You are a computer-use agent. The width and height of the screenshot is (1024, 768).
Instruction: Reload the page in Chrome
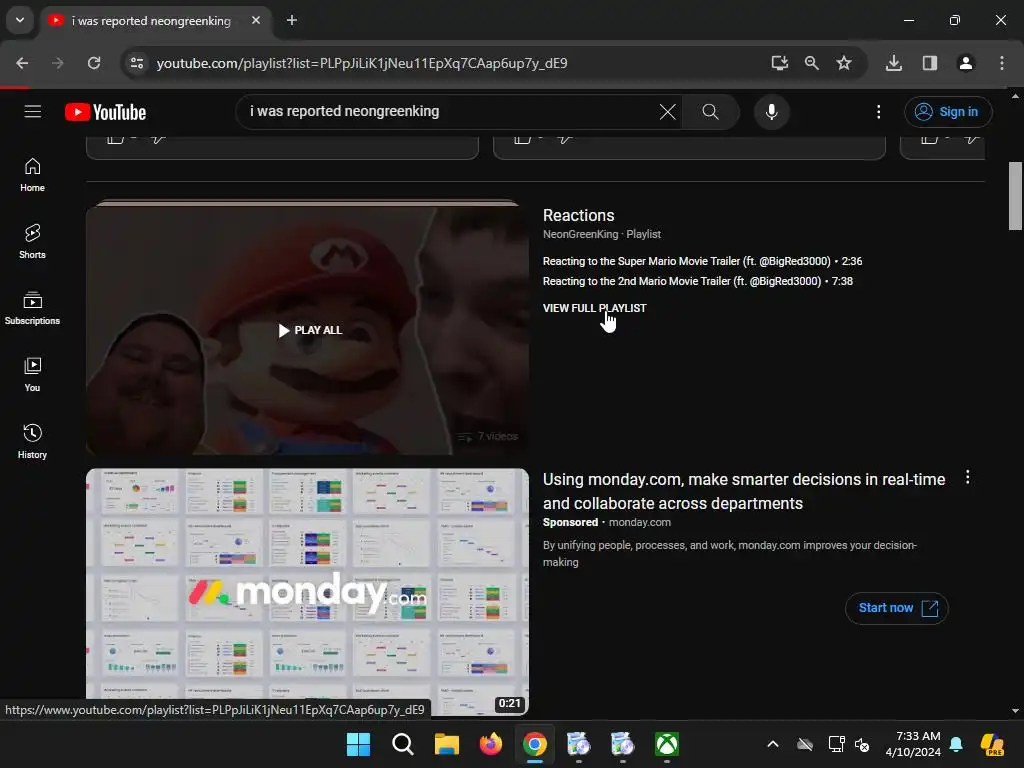coord(94,63)
